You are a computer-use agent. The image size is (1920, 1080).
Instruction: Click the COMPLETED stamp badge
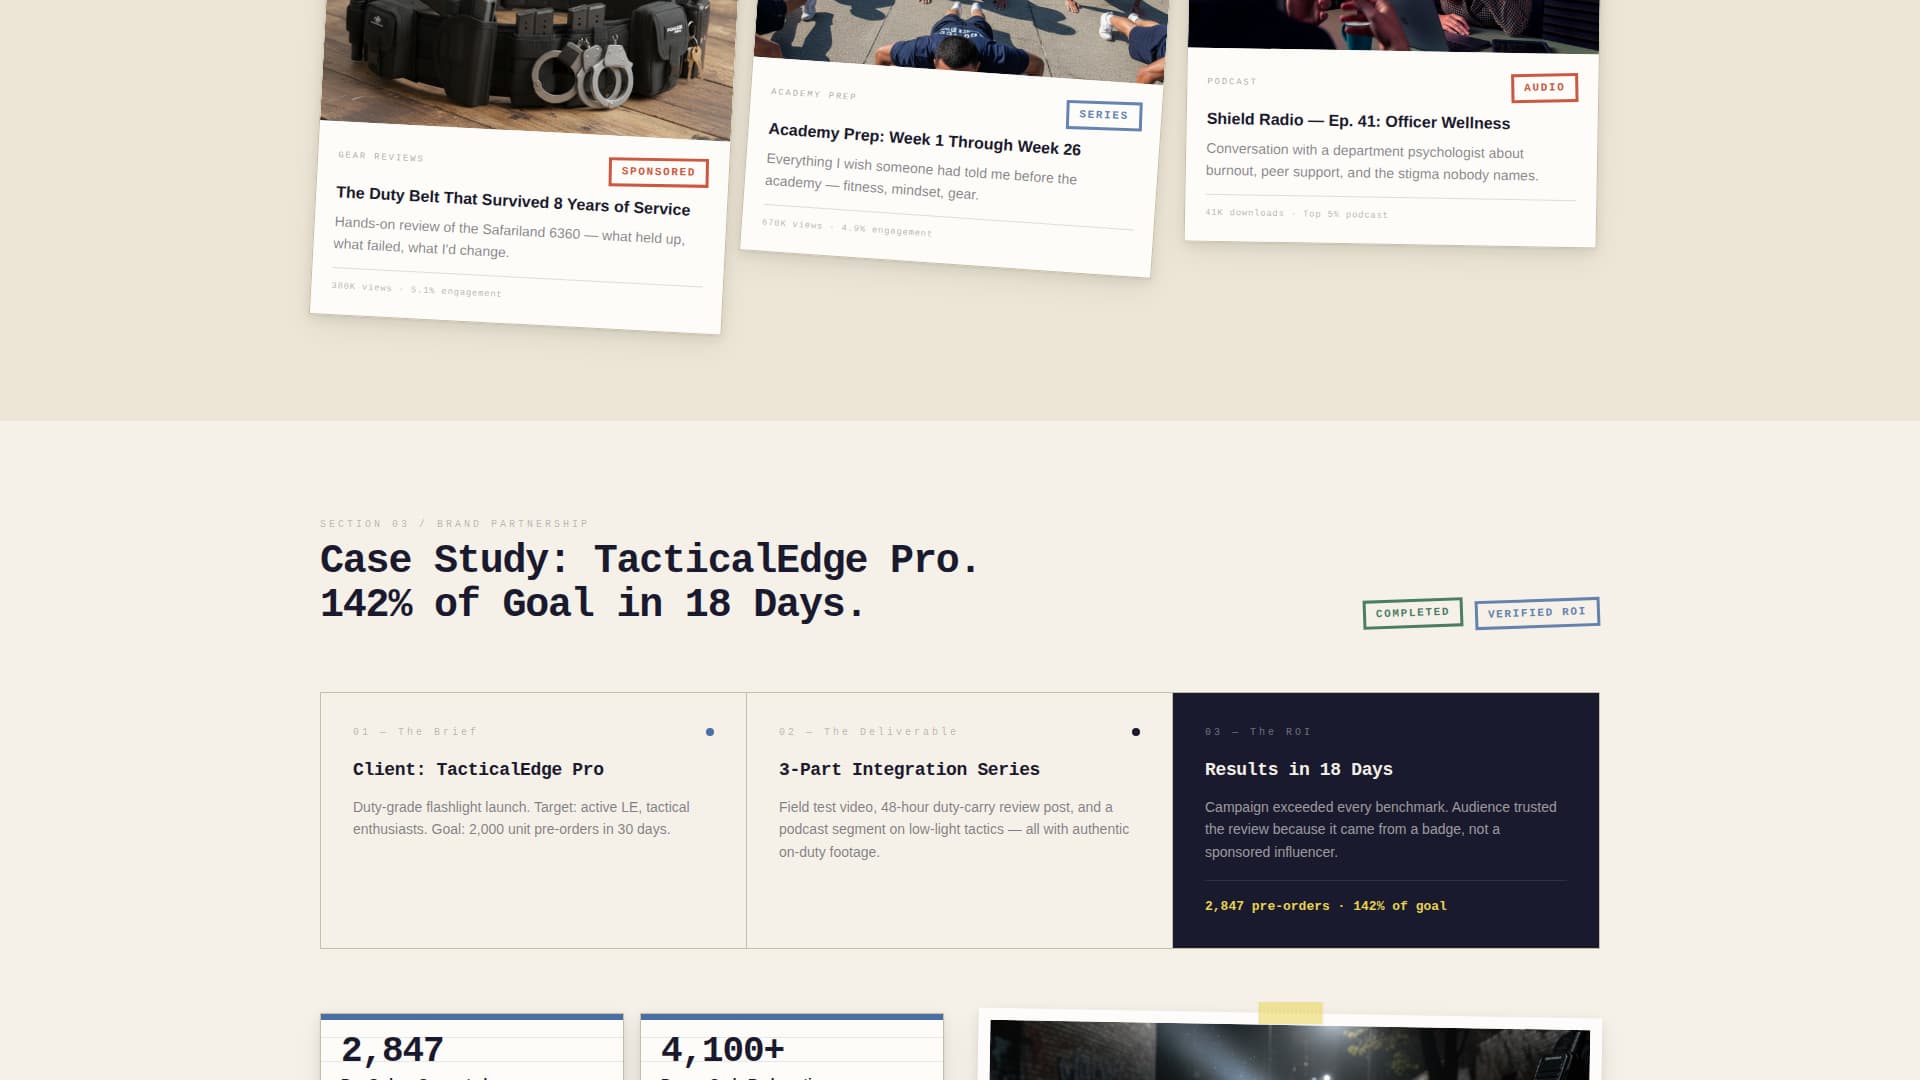point(1412,613)
